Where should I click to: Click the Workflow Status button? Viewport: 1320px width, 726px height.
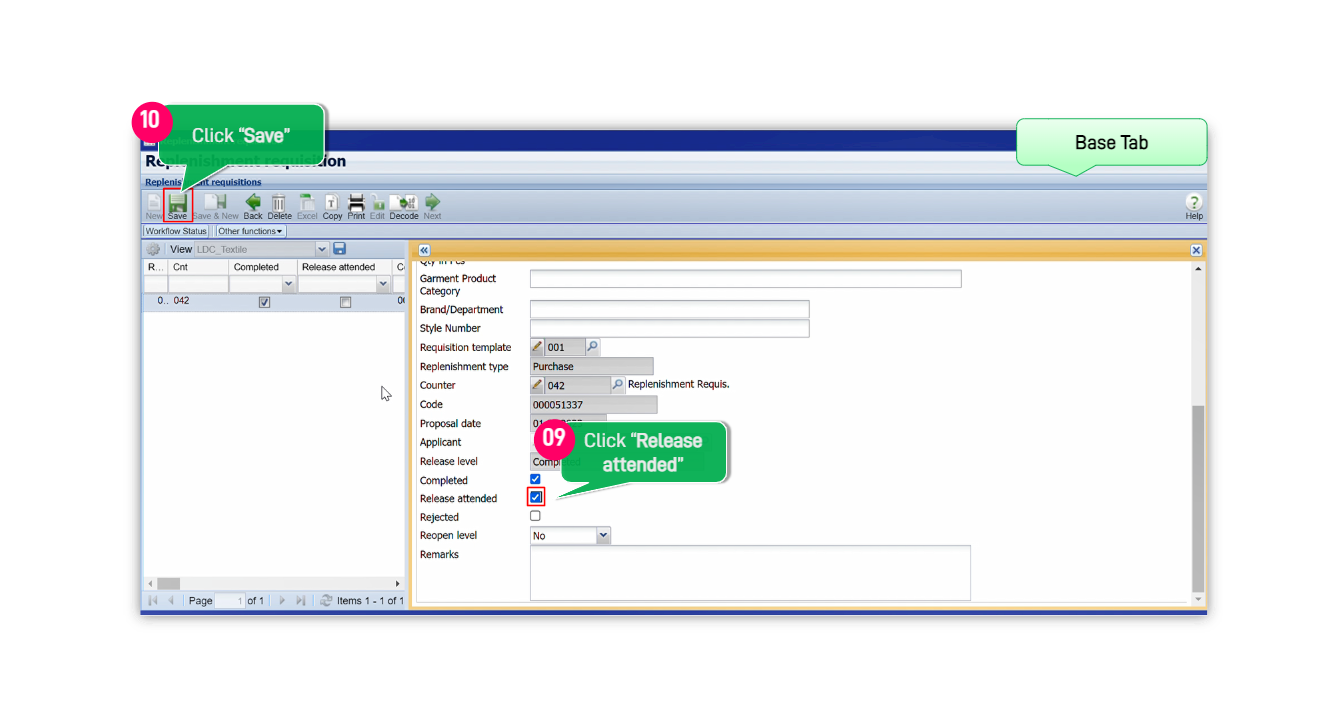(176, 231)
